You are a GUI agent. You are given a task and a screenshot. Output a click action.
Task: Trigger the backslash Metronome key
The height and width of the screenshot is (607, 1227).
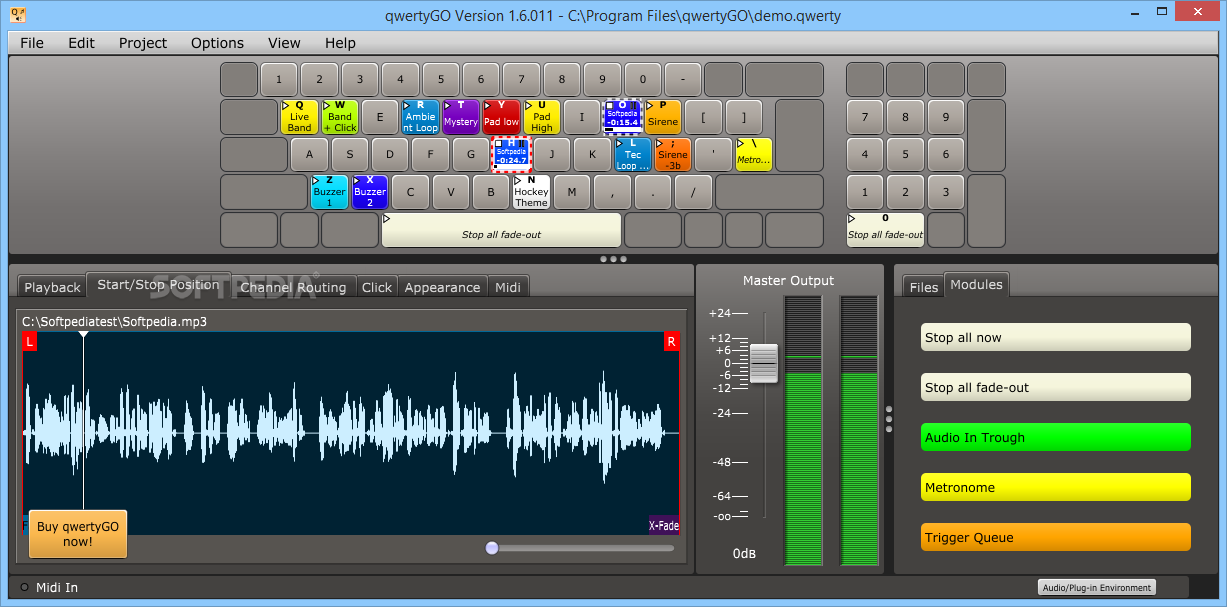pos(754,155)
